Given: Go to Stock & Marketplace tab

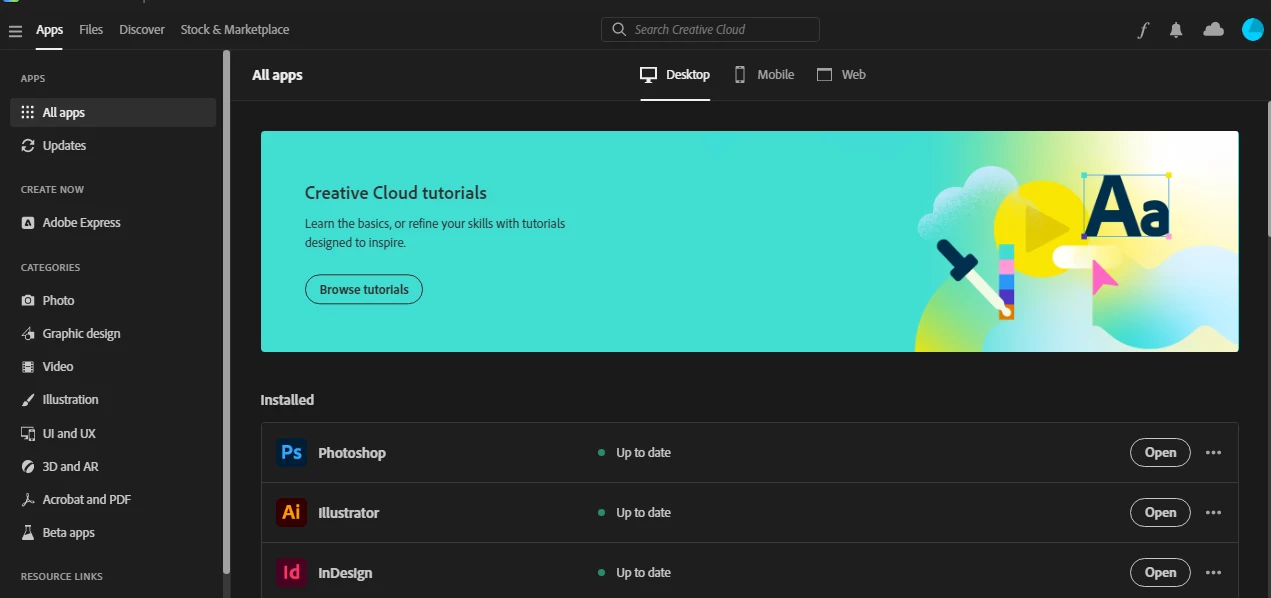Looking at the screenshot, I should coord(235,30).
